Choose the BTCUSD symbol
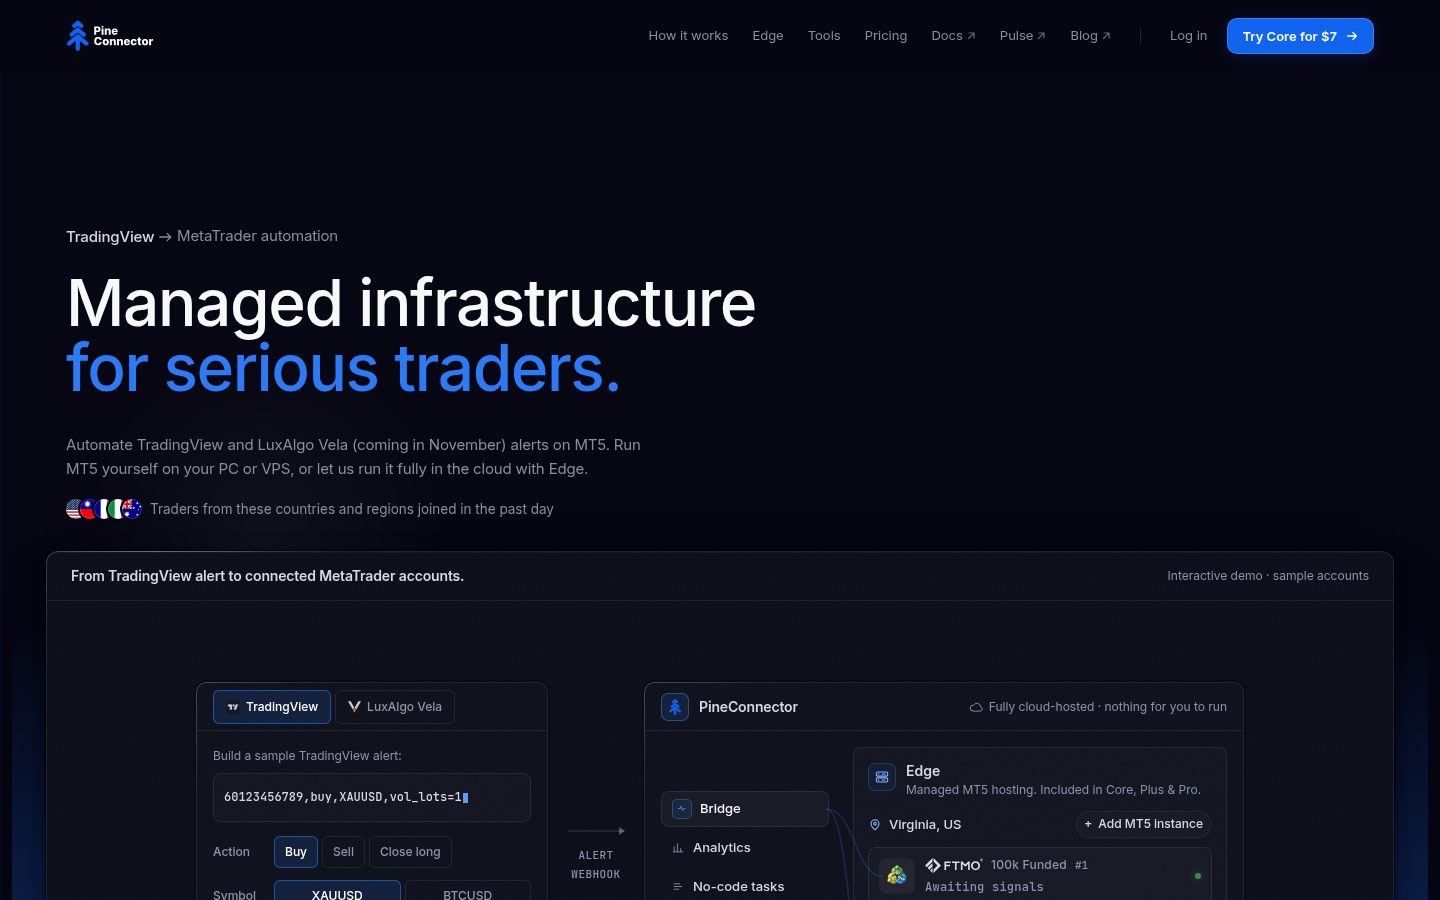 467,891
